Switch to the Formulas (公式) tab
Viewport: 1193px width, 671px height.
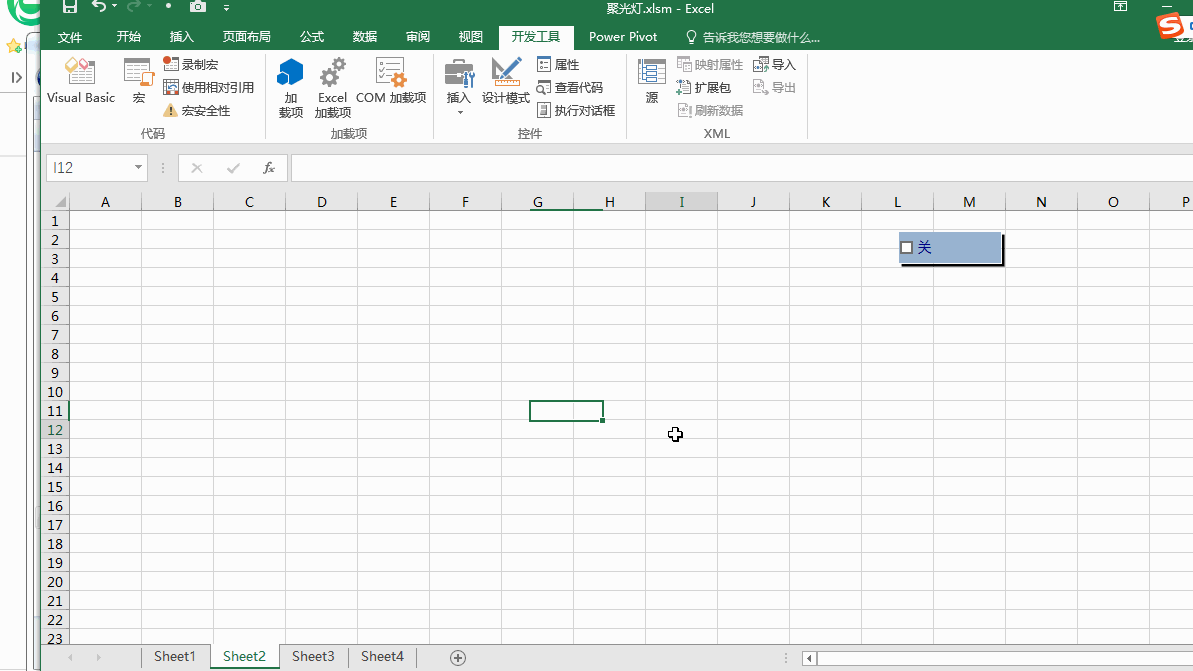(311, 37)
